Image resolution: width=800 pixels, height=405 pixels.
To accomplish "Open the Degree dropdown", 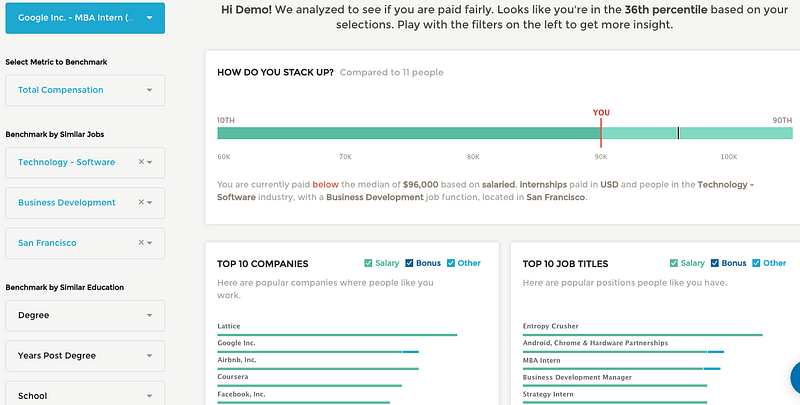I will pos(85,315).
